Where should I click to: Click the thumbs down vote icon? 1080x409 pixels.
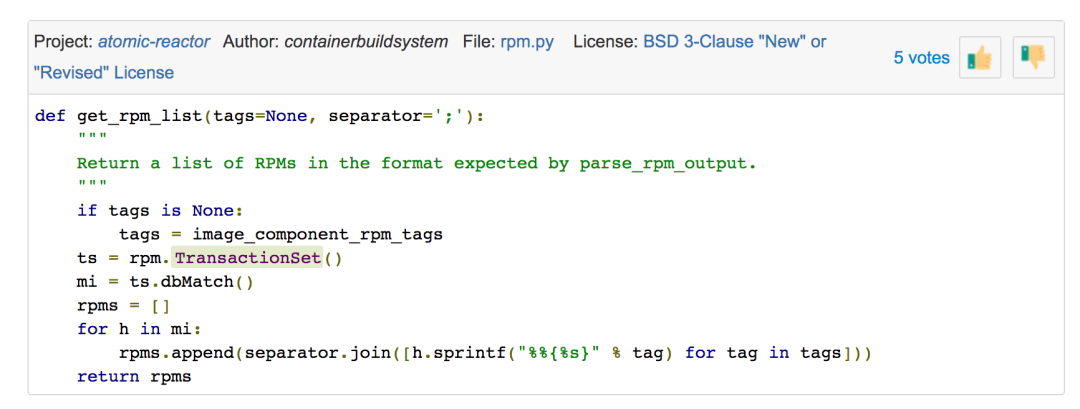point(1033,58)
